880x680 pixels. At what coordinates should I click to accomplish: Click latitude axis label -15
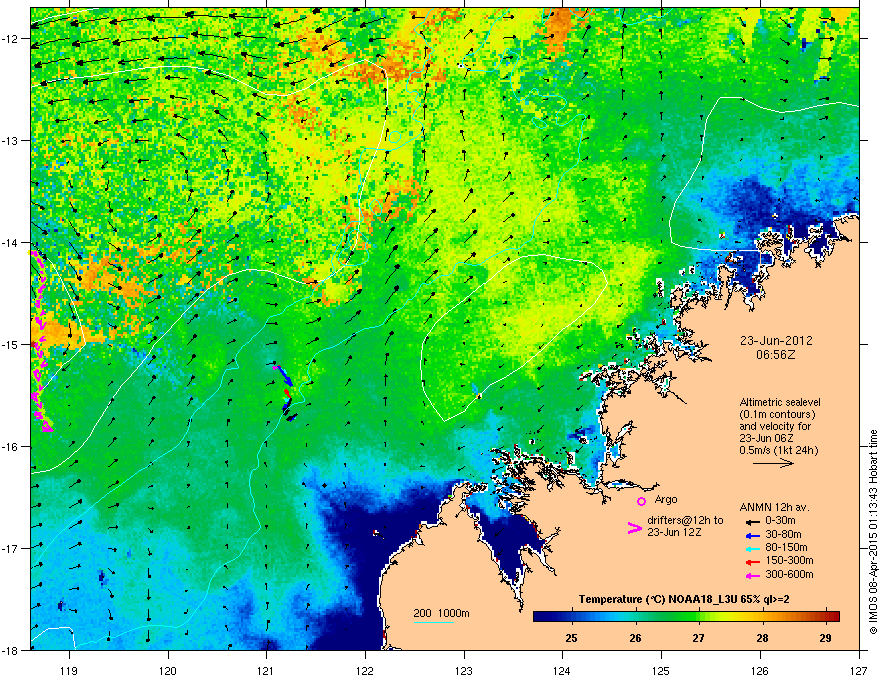tap(11, 344)
